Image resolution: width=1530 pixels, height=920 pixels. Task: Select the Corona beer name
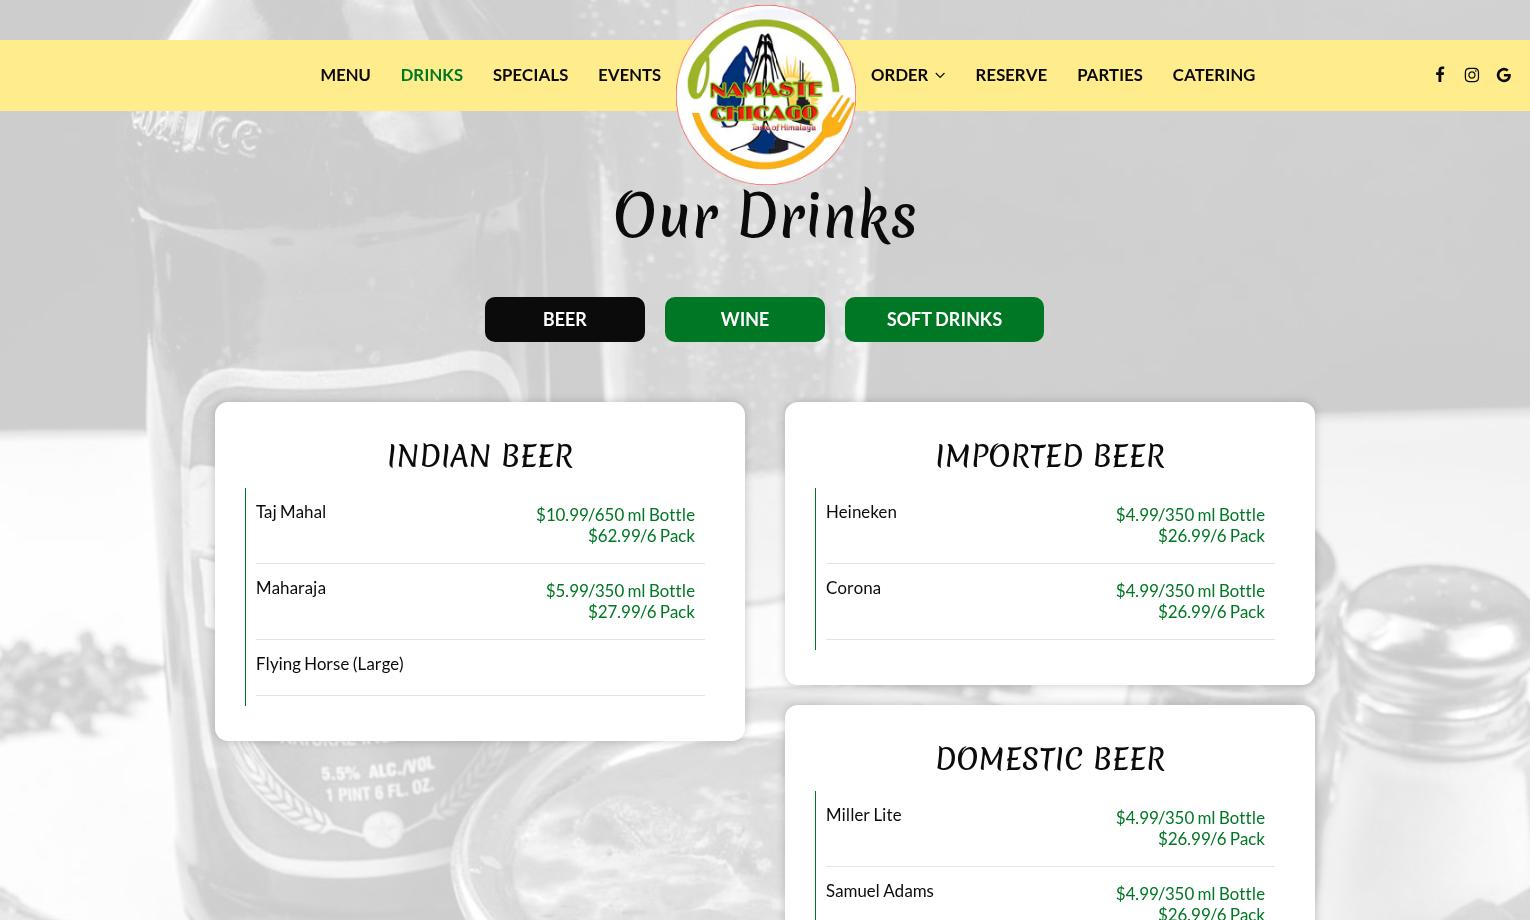point(853,588)
